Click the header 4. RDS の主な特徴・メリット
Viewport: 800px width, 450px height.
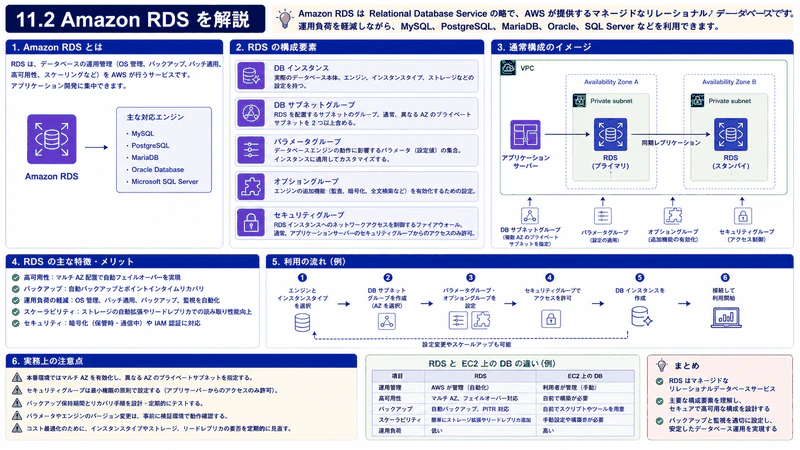[72, 261]
